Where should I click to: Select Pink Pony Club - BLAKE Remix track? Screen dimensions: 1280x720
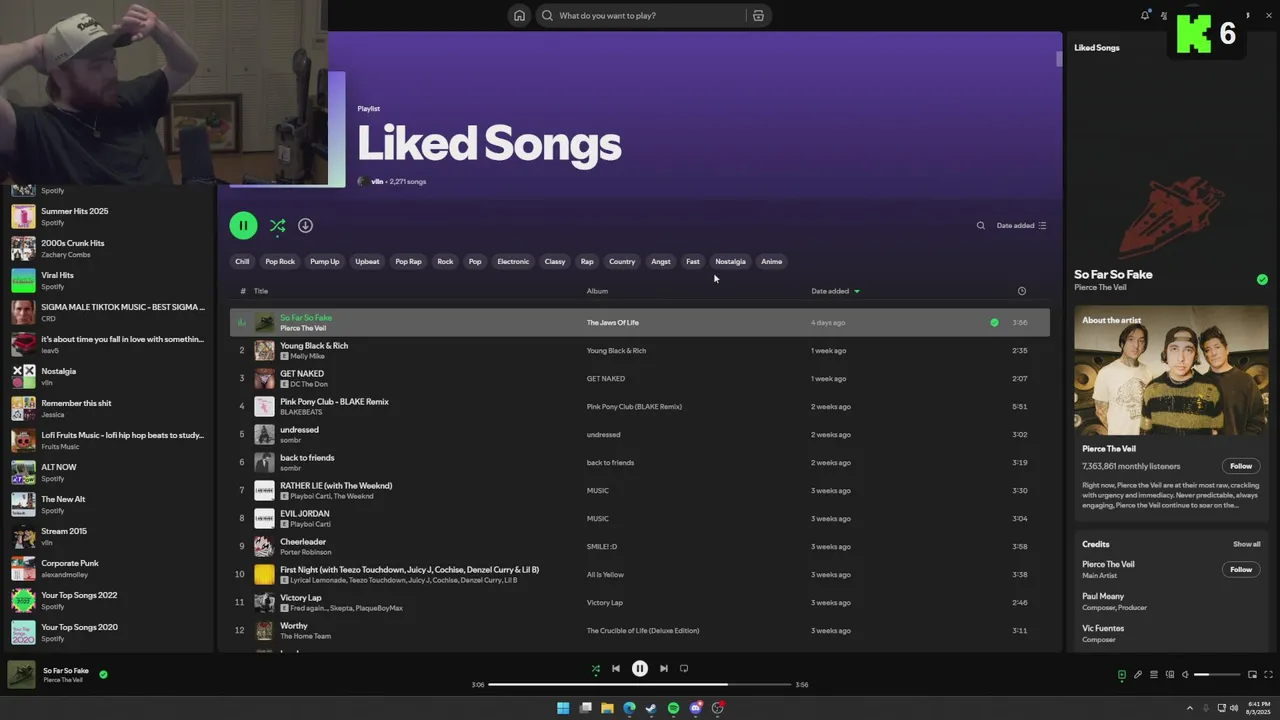coord(640,407)
